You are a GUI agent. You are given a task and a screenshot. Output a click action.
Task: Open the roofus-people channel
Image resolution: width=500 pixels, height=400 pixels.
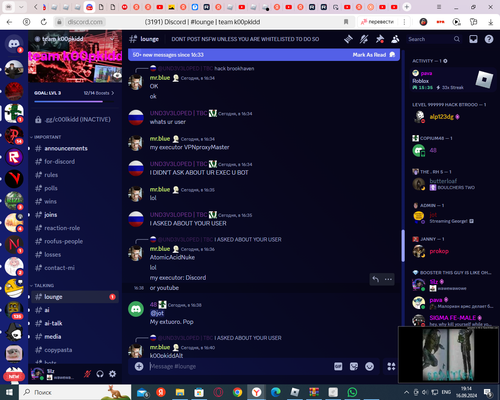(x=75, y=241)
